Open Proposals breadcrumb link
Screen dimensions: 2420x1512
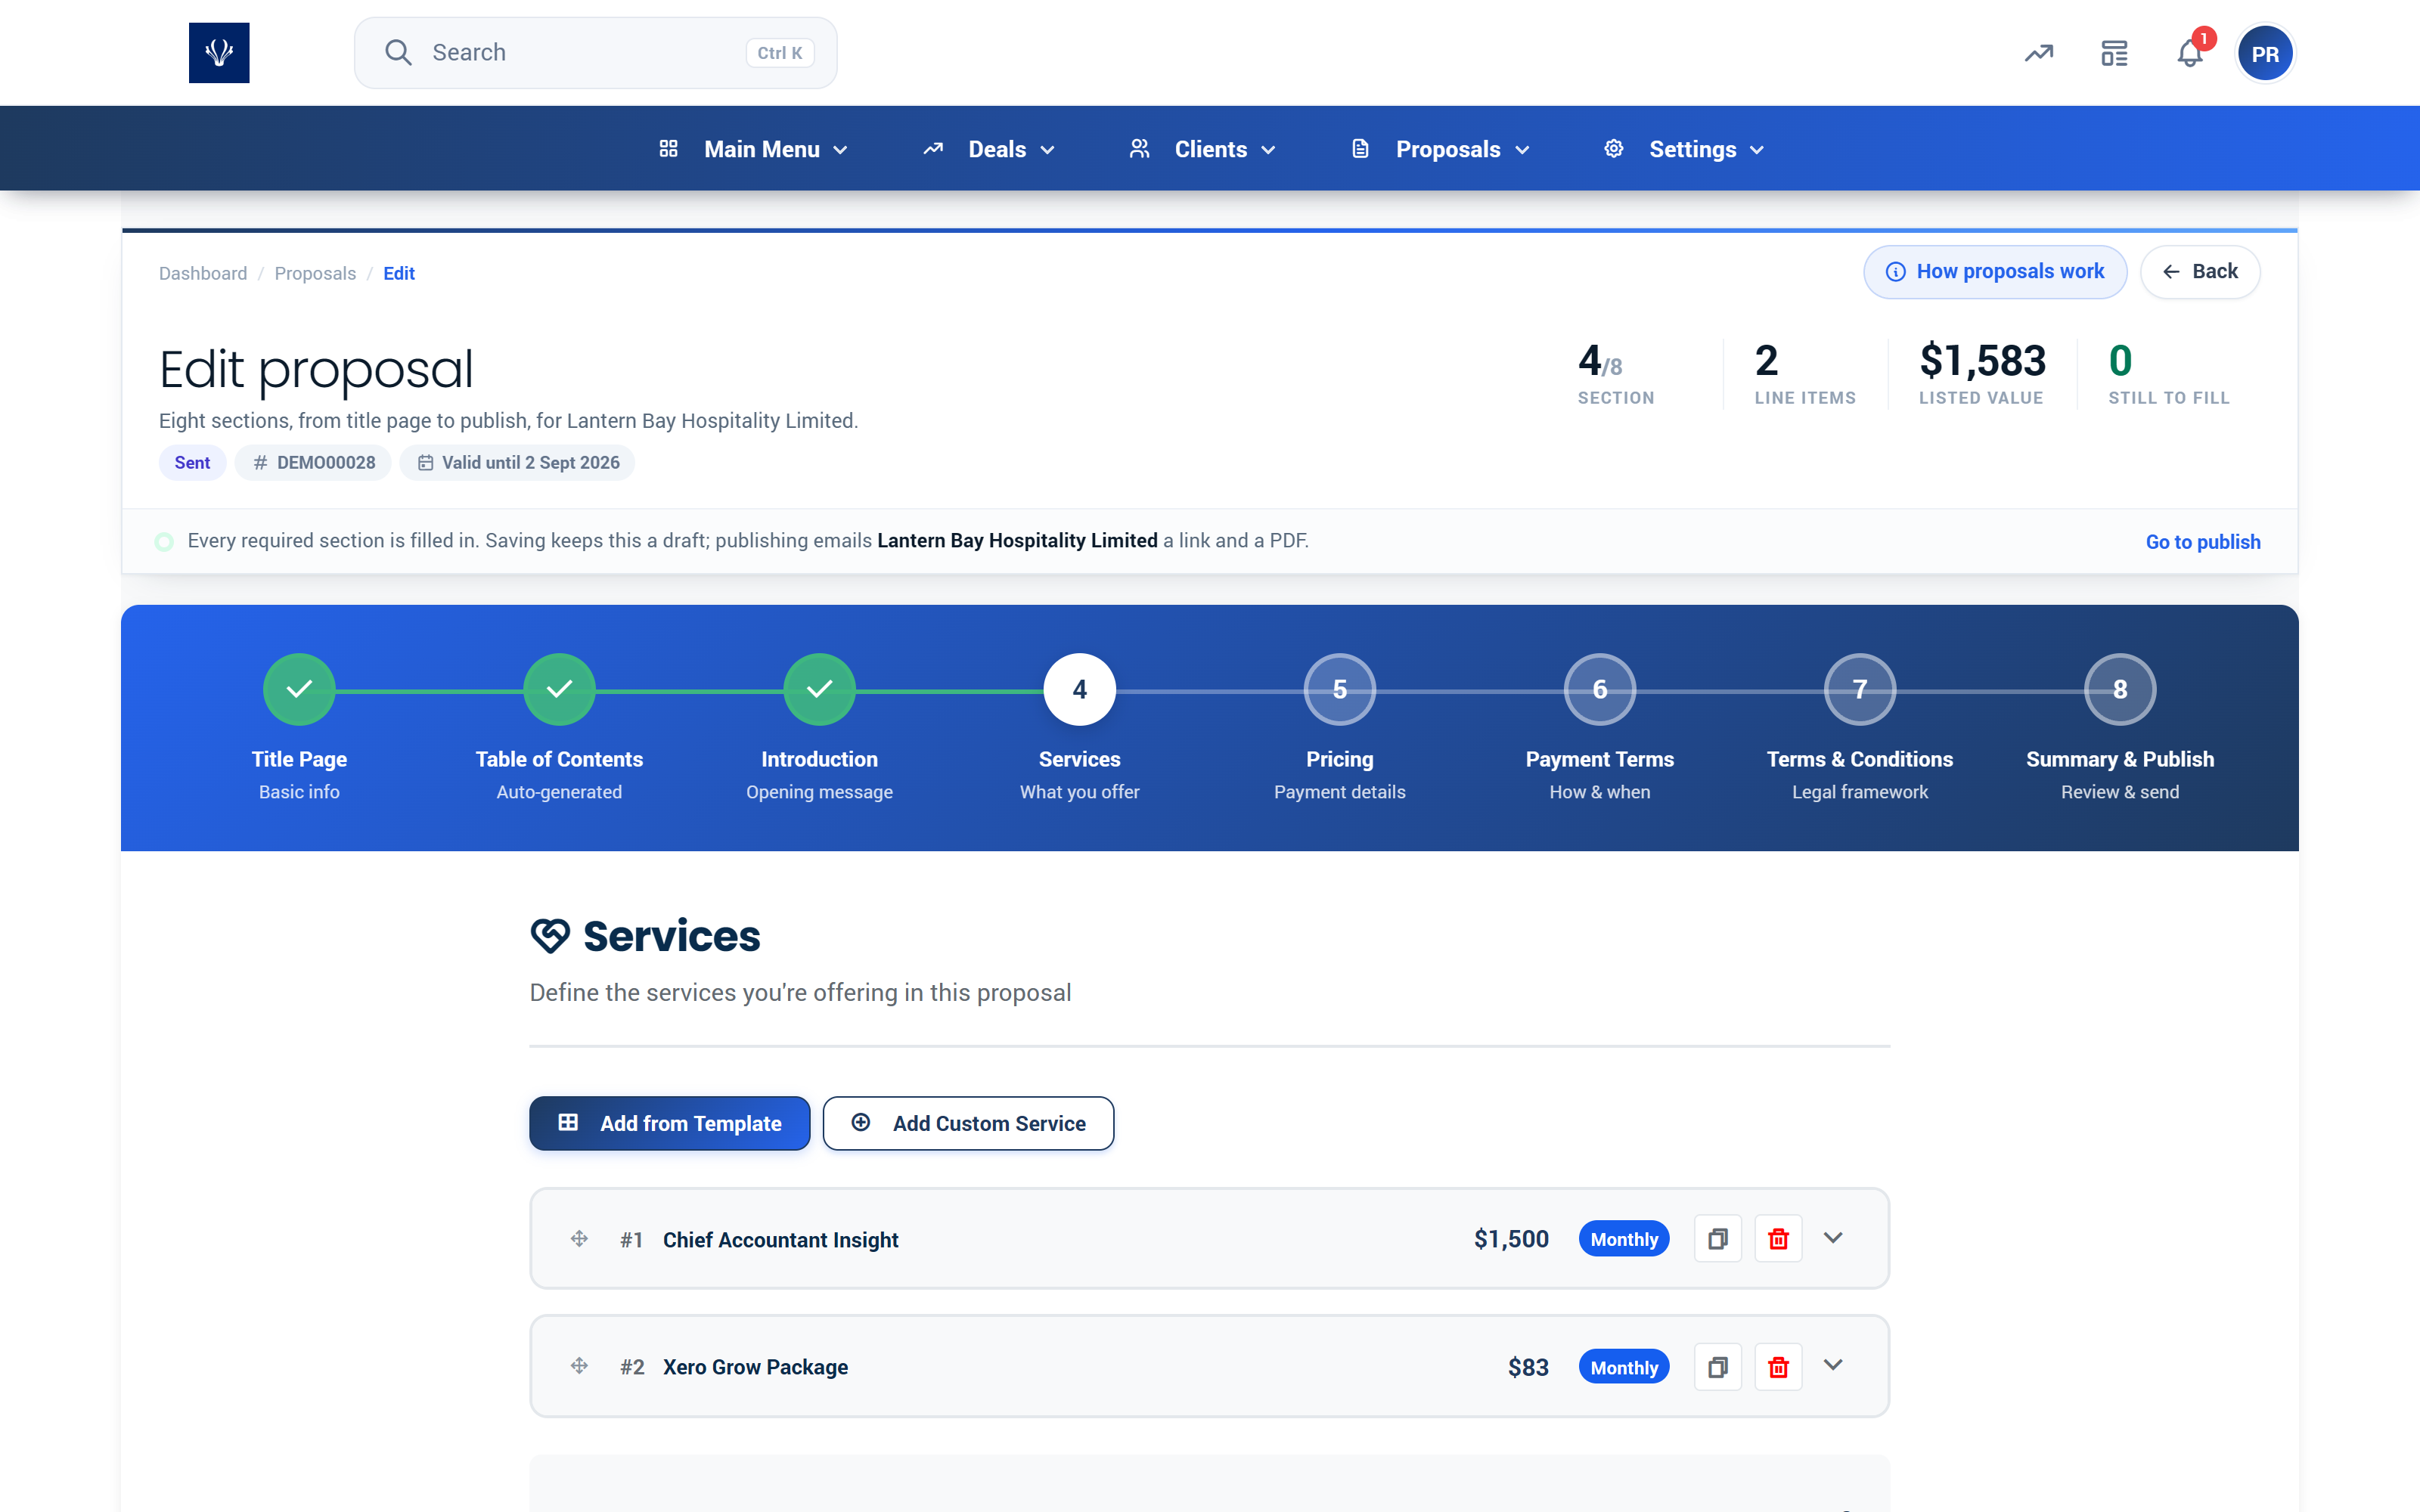pyautogui.click(x=315, y=273)
